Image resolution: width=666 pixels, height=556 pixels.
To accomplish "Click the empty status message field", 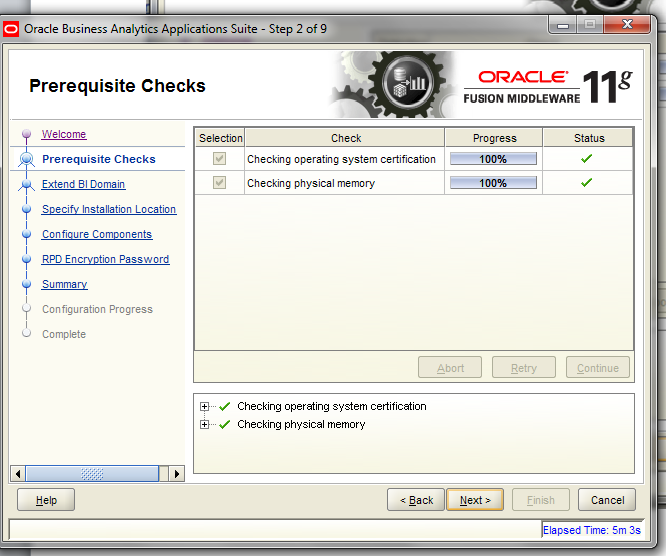I will (x=275, y=530).
